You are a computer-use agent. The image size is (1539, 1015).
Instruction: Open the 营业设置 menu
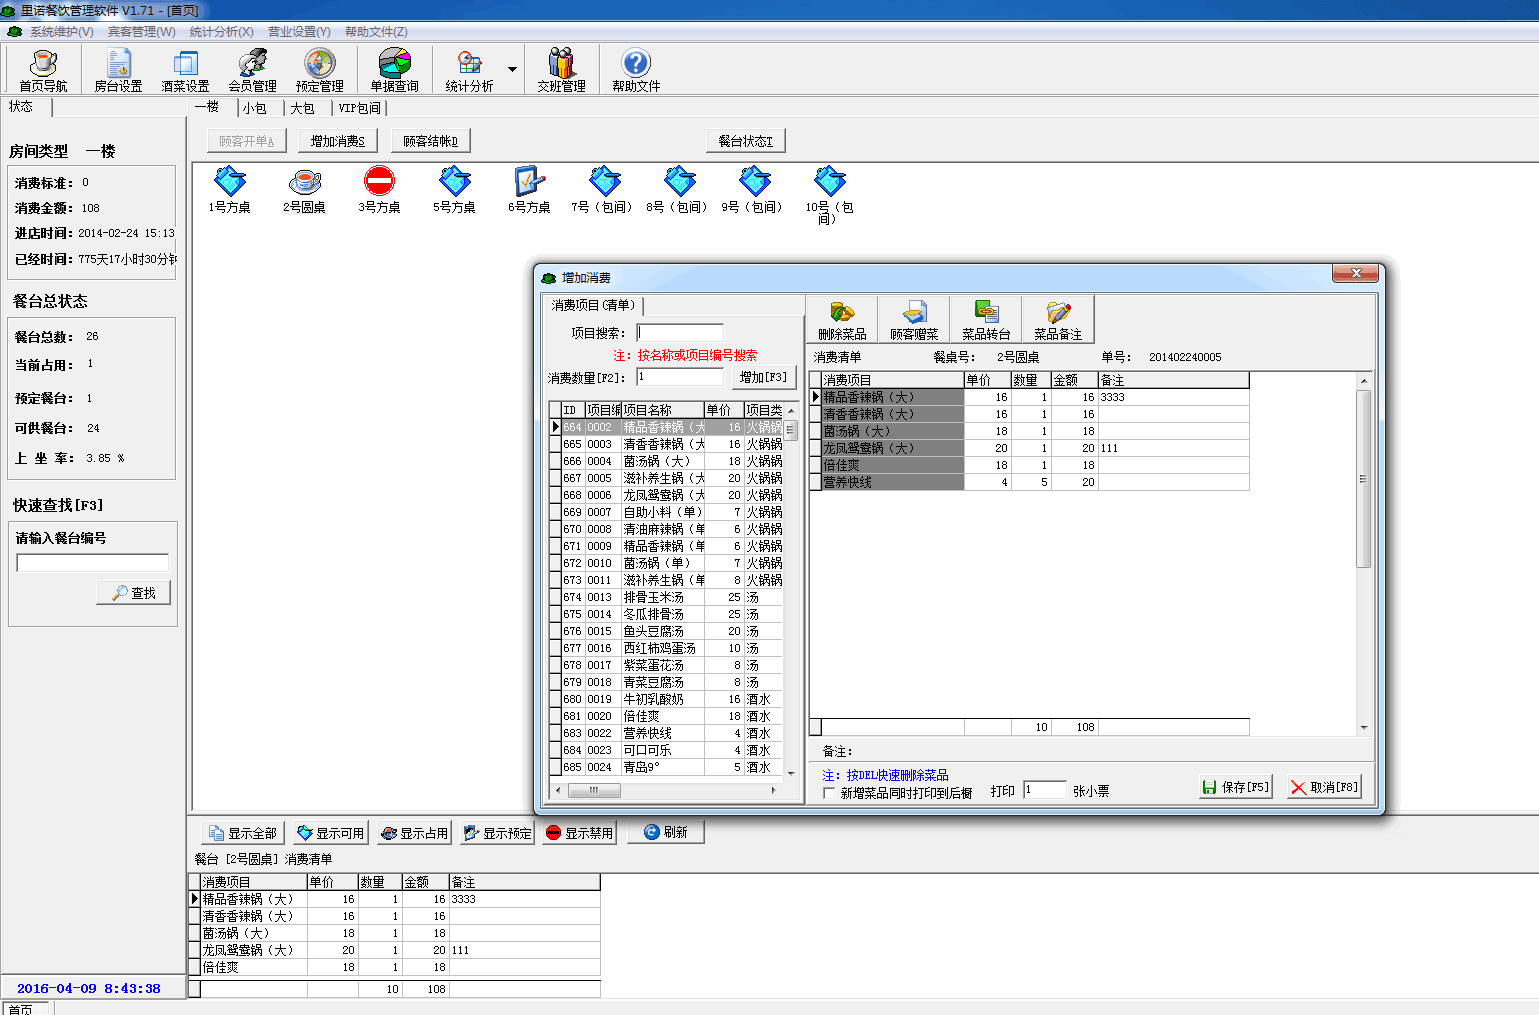tap(298, 32)
